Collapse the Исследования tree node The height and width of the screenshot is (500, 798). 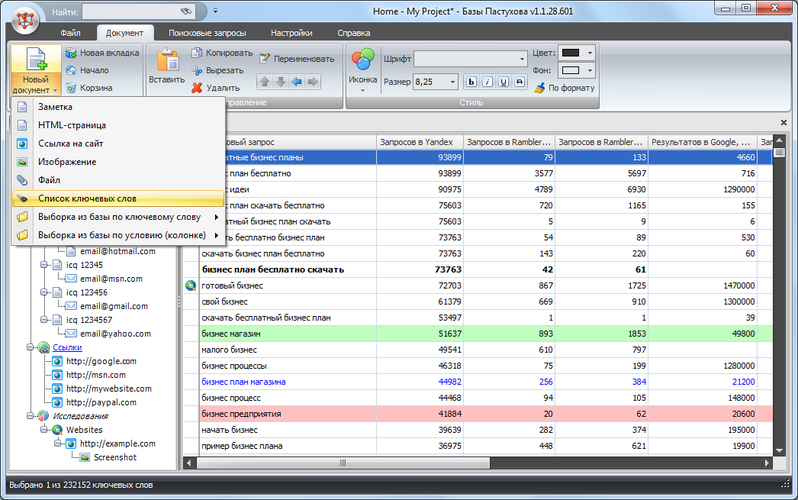click(x=31, y=416)
